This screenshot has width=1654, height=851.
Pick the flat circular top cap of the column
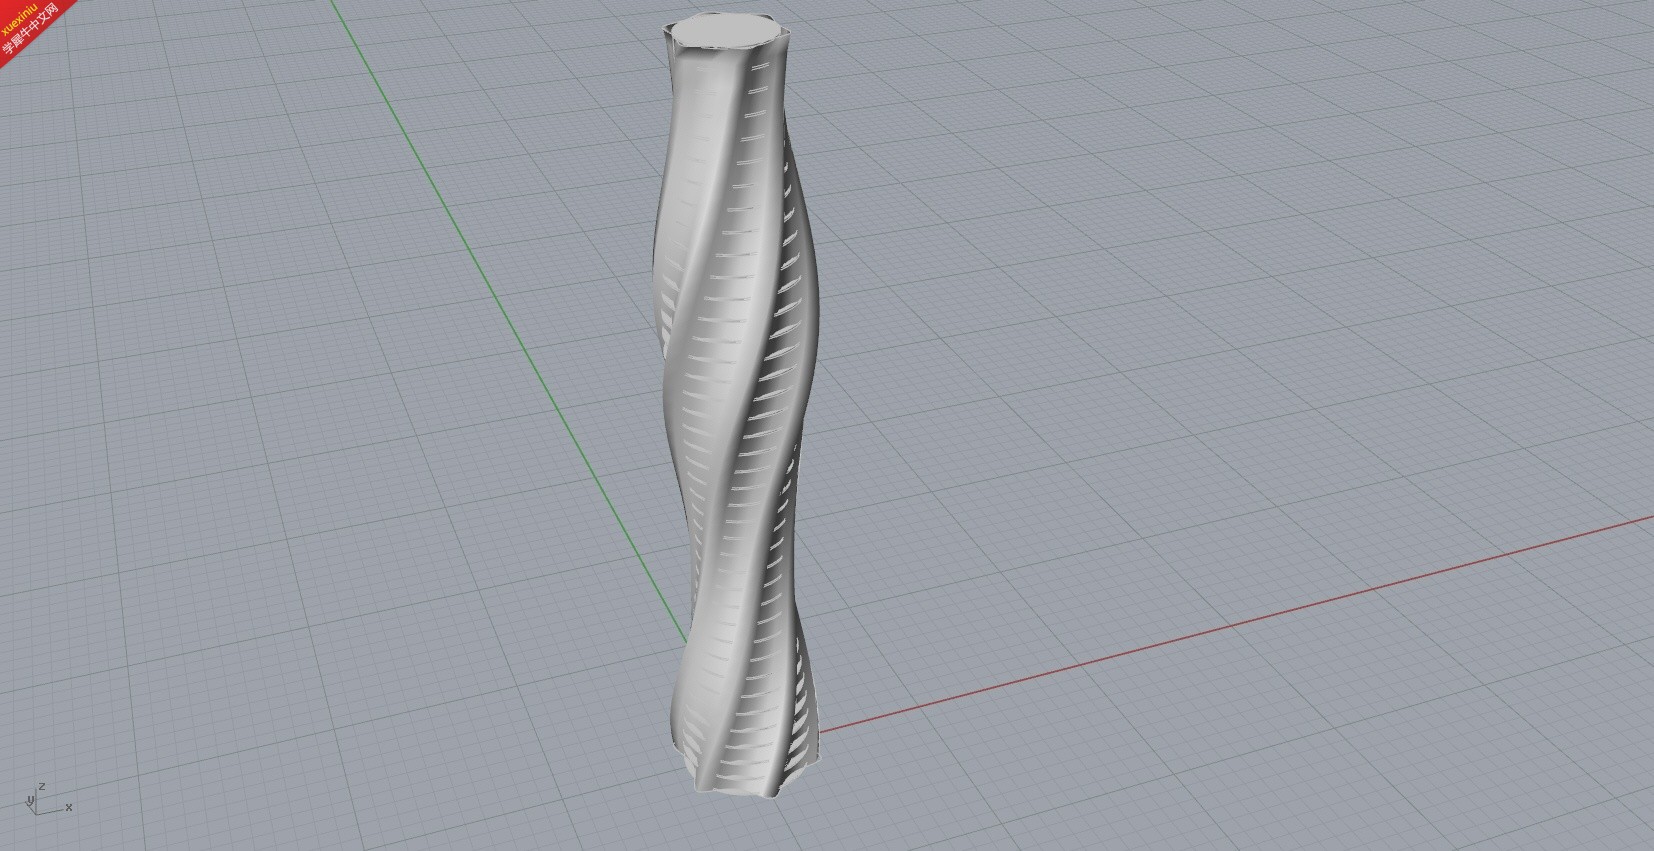point(726,33)
